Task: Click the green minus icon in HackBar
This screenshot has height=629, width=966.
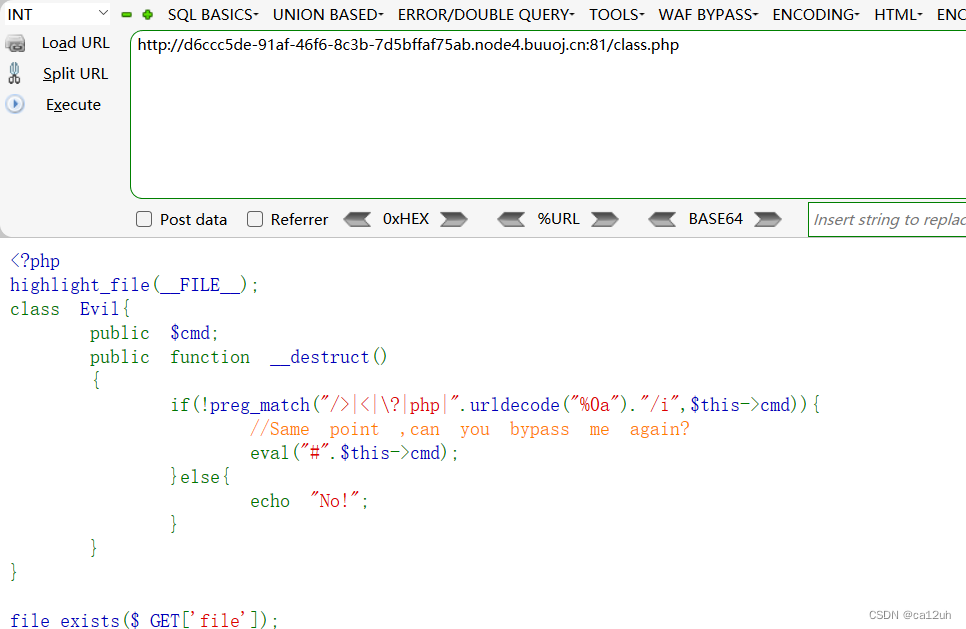Action: 126,14
